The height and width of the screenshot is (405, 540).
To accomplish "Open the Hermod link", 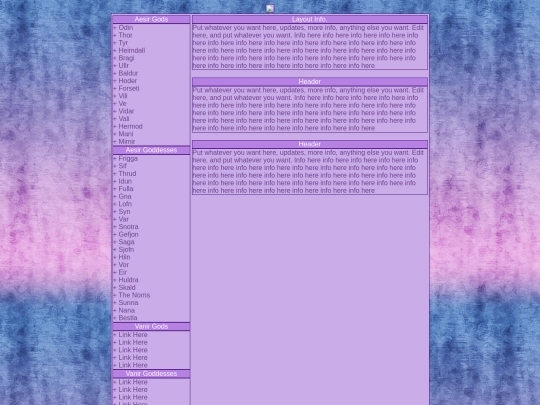I will click(x=131, y=126).
